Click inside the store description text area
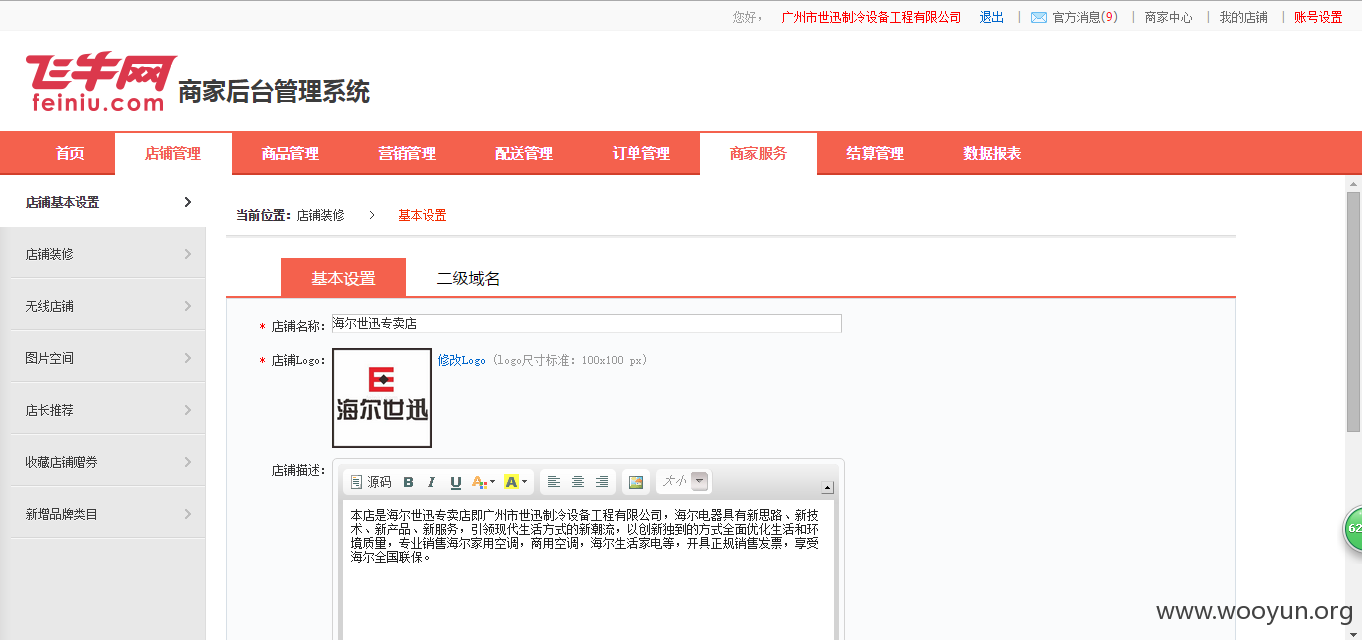 (x=588, y=570)
